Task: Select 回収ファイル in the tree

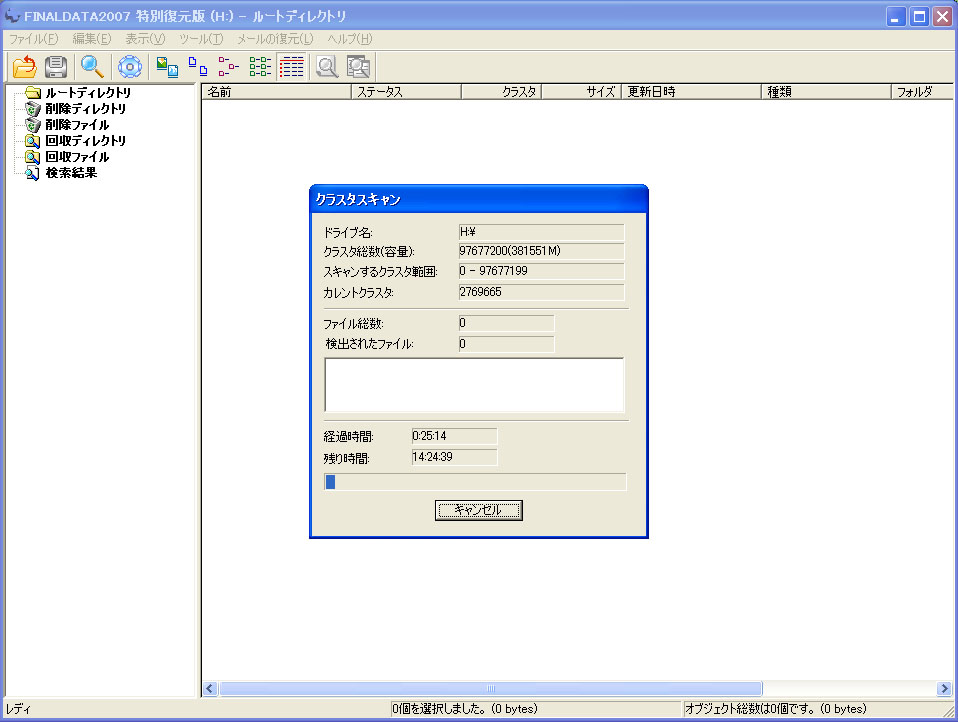Action: (x=77, y=157)
